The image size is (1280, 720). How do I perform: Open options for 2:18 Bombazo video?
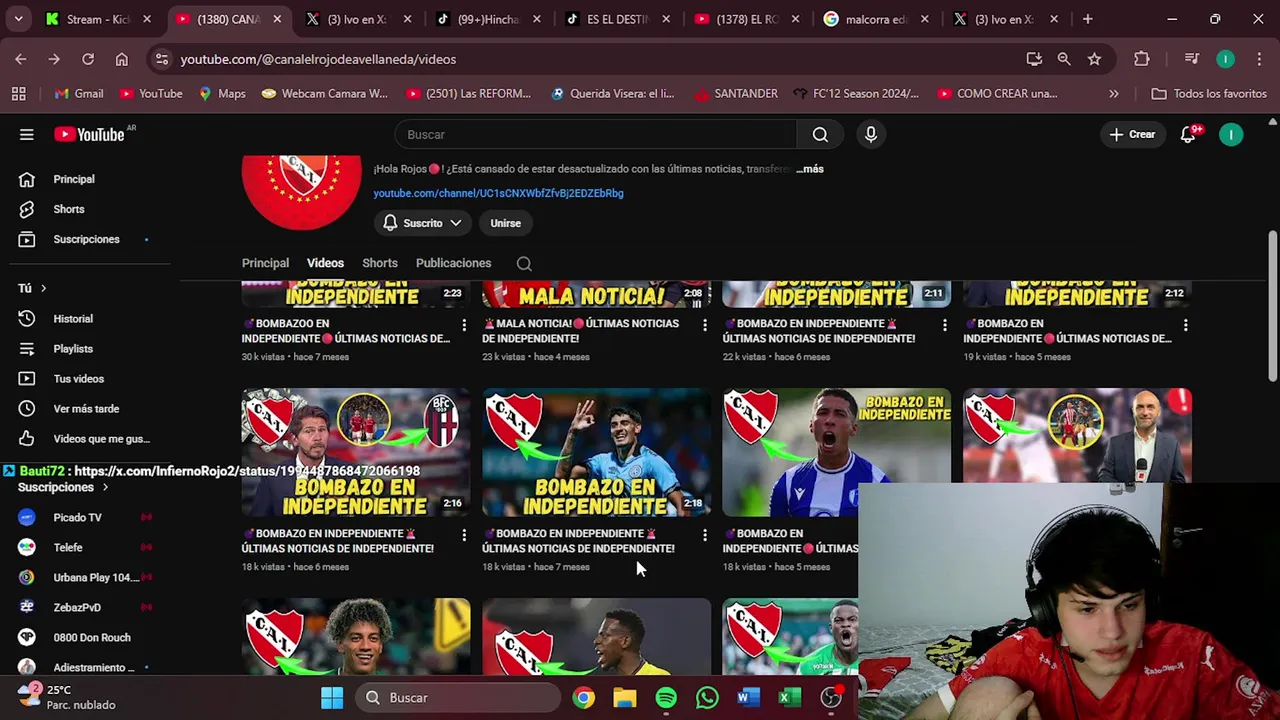tap(705, 535)
